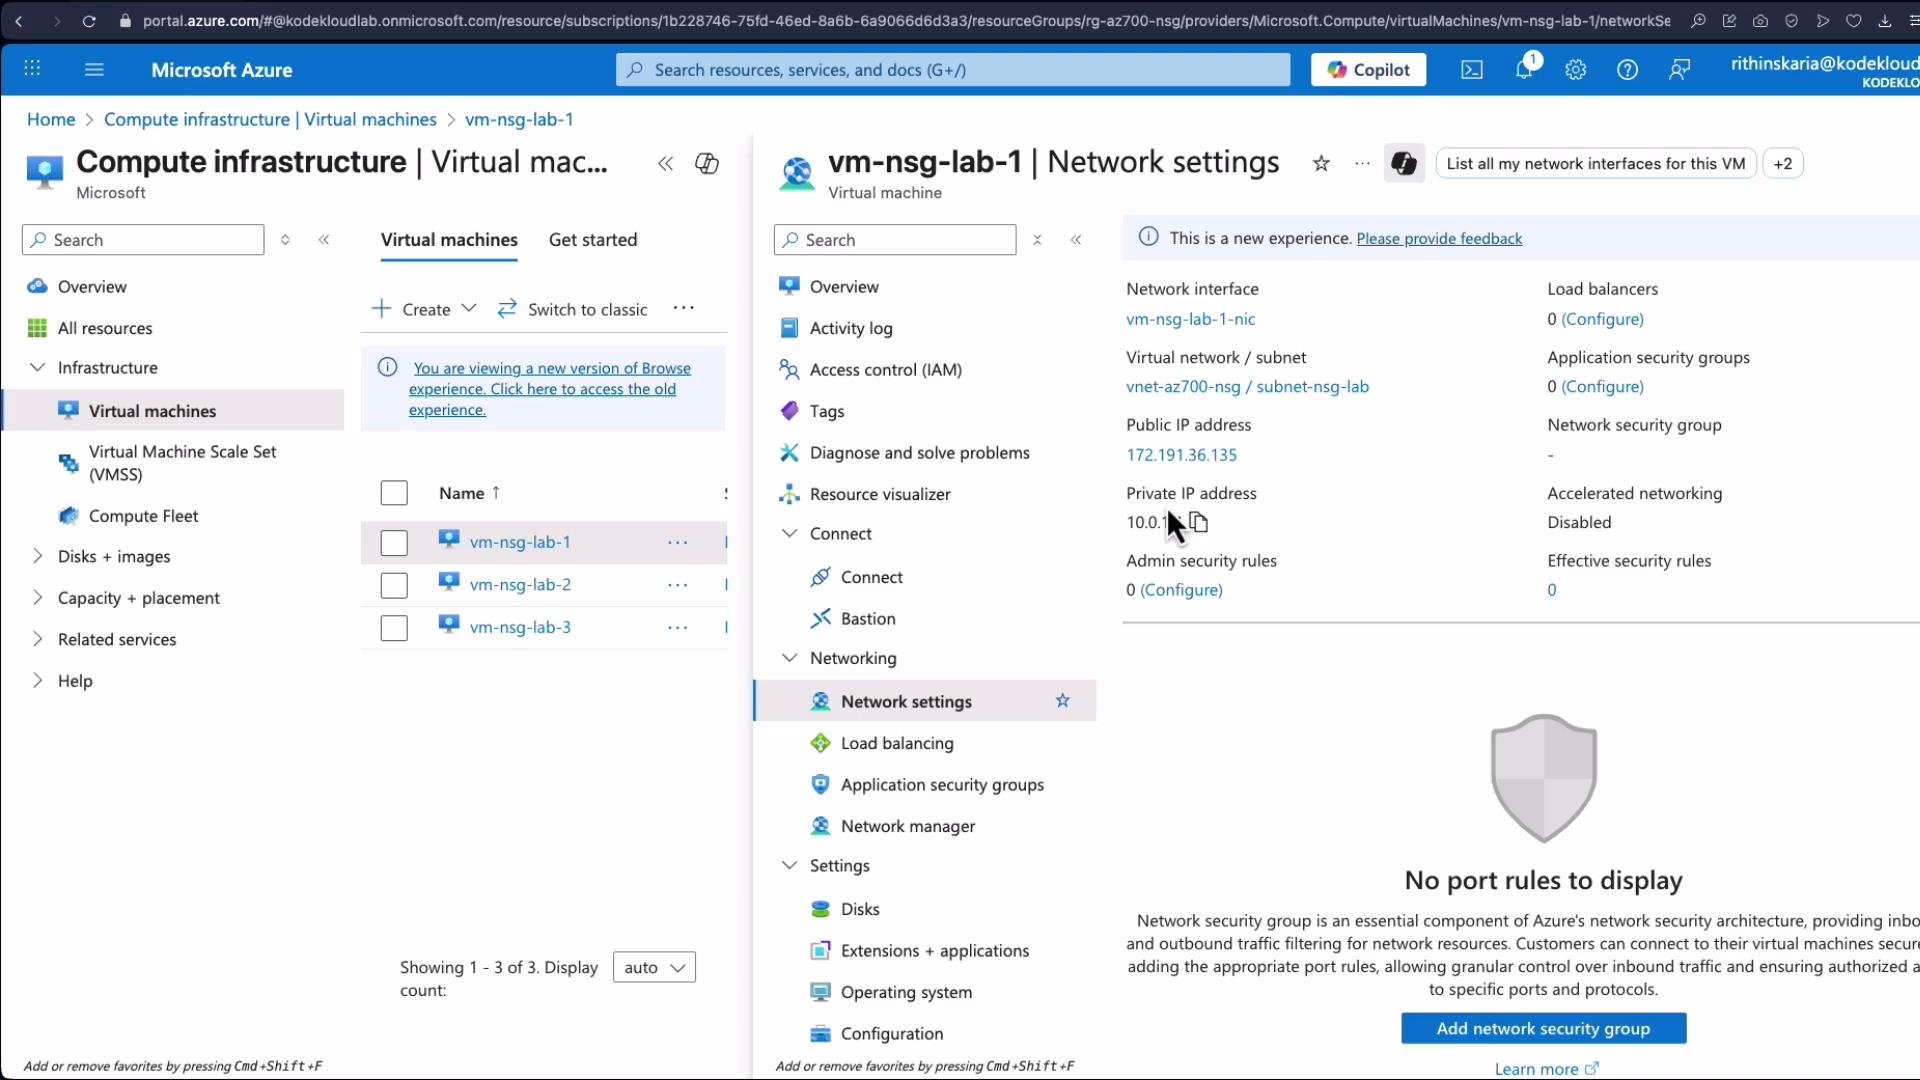Select the vm-nsg-lab-2 checkbox
This screenshot has height=1080, width=1920.
pos(394,585)
